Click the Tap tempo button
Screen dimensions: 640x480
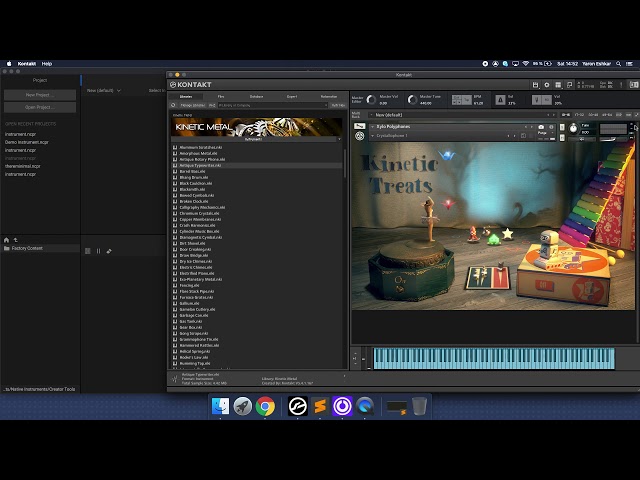pyautogui.click(x=467, y=100)
